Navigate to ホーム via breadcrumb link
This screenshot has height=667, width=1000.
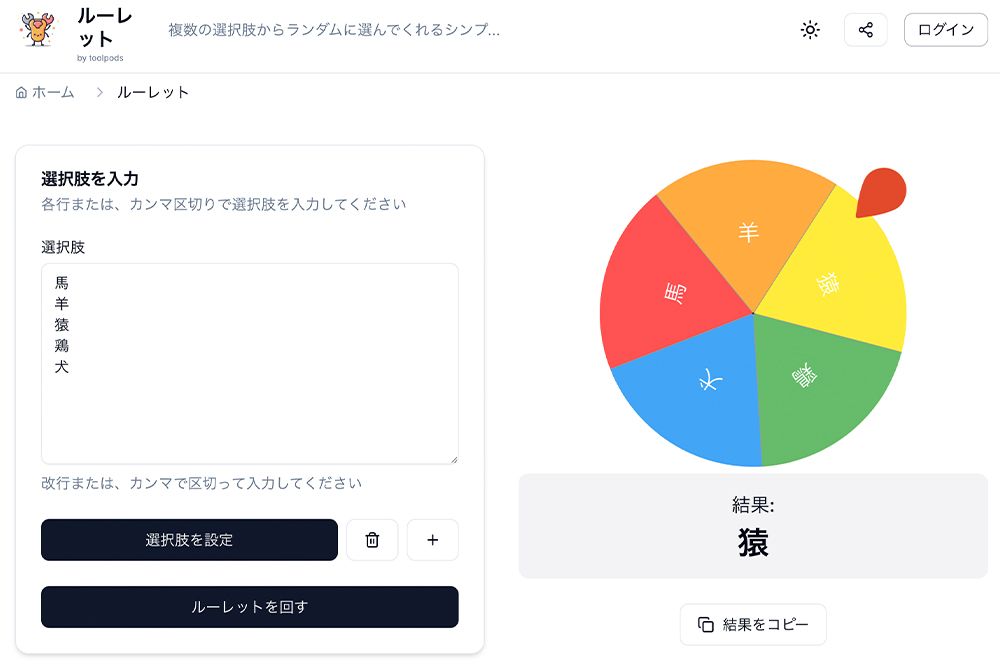pyautogui.click(x=52, y=91)
